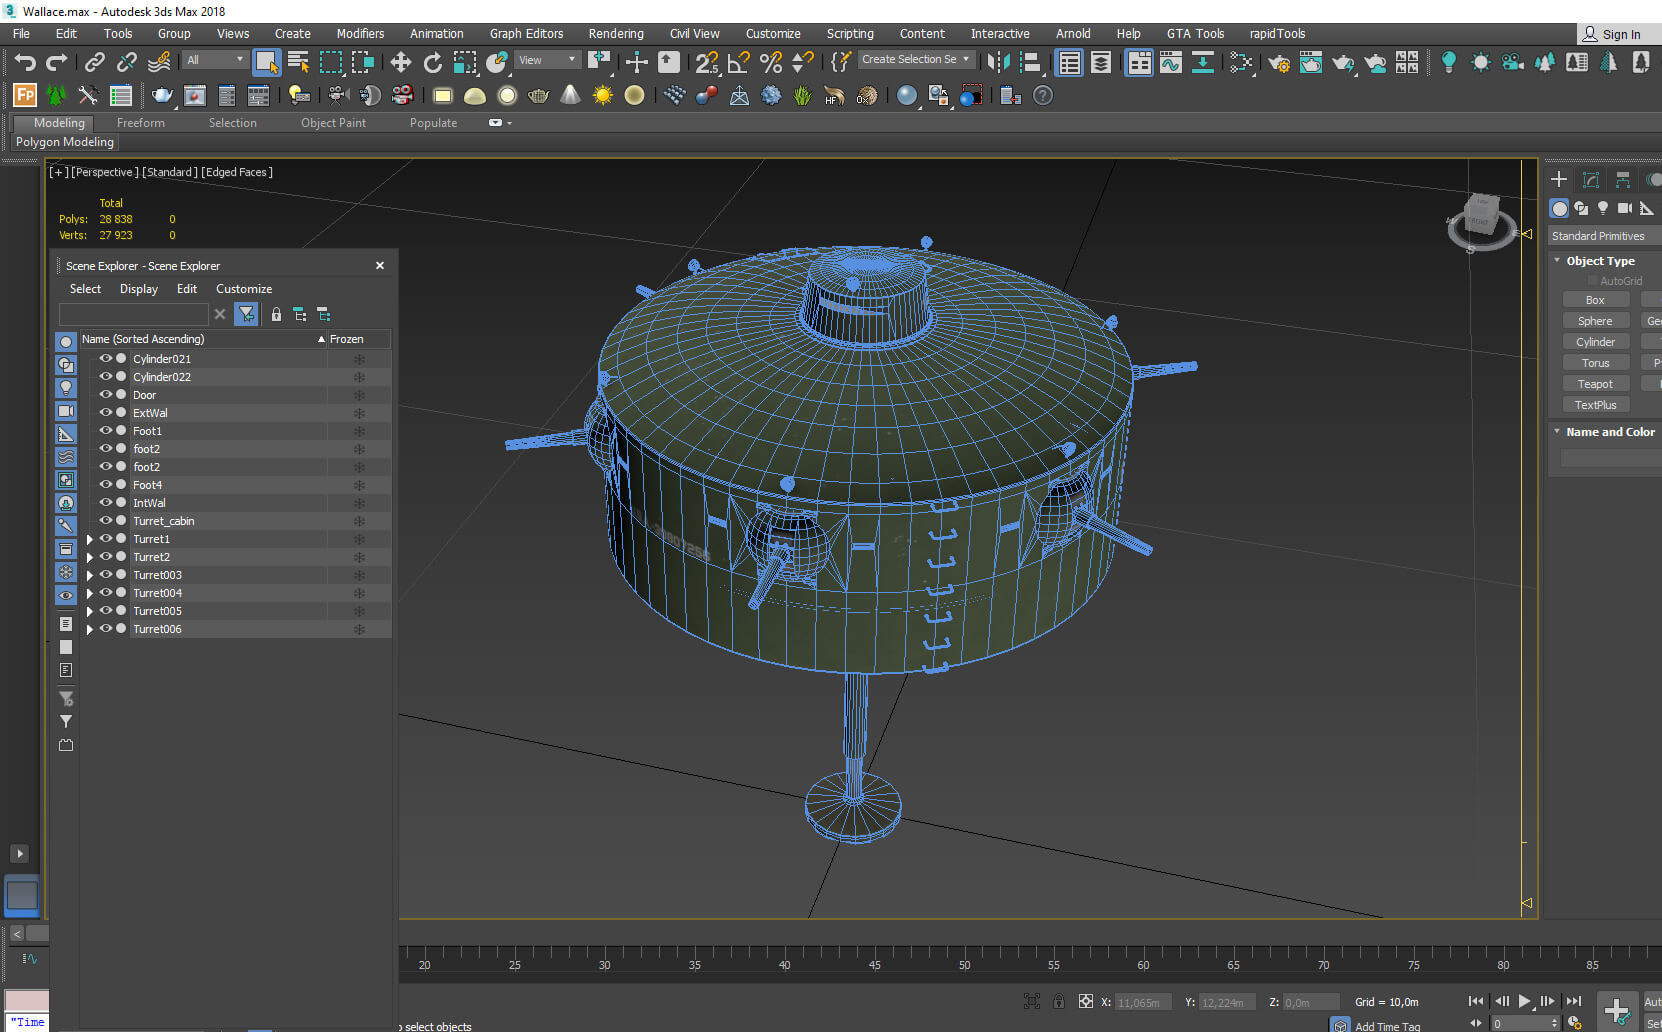The height and width of the screenshot is (1032, 1662).
Task: Expand the Turret1 tree node
Action: coord(90,540)
